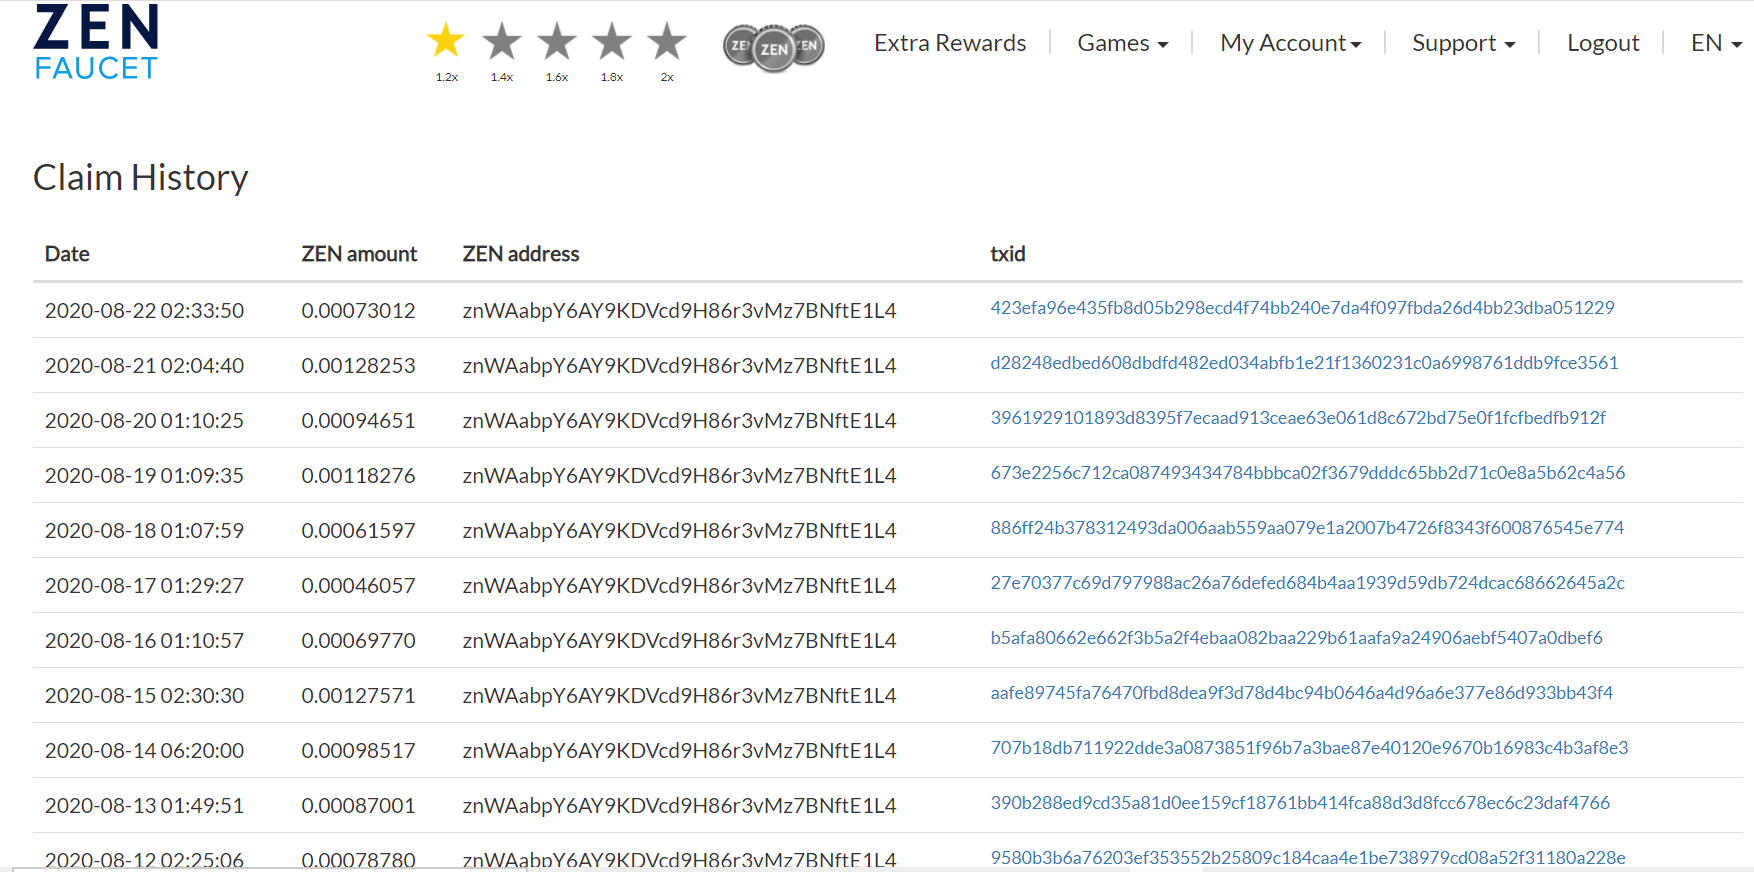The width and height of the screenshot is (1754, 872).
Task: Click ZEN address in the 2020-08-15 row
Action: pos(679,696)
